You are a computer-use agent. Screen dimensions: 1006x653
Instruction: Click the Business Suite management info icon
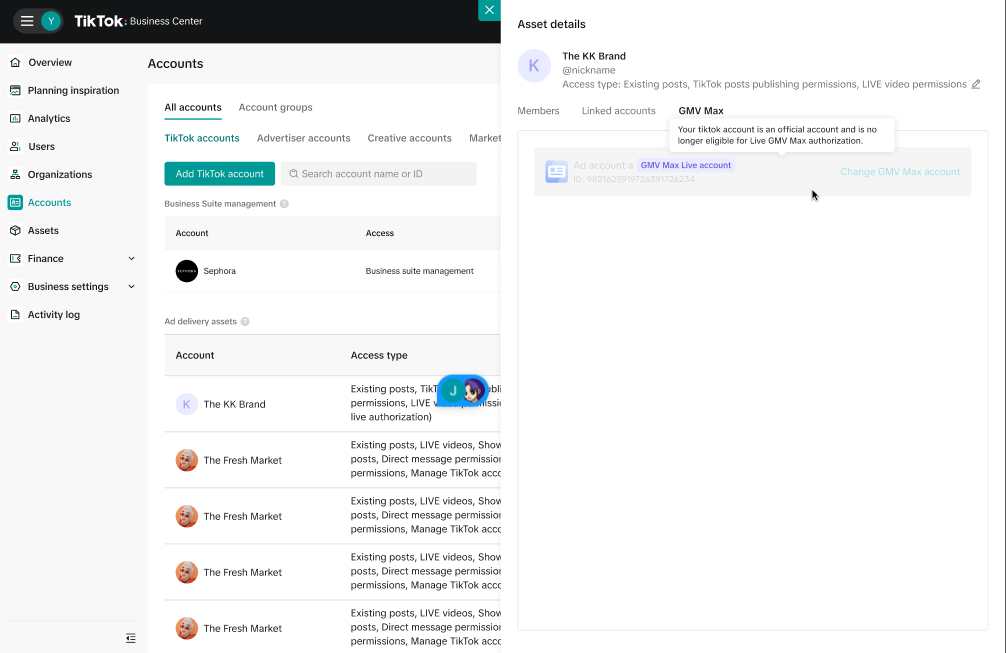284,204
